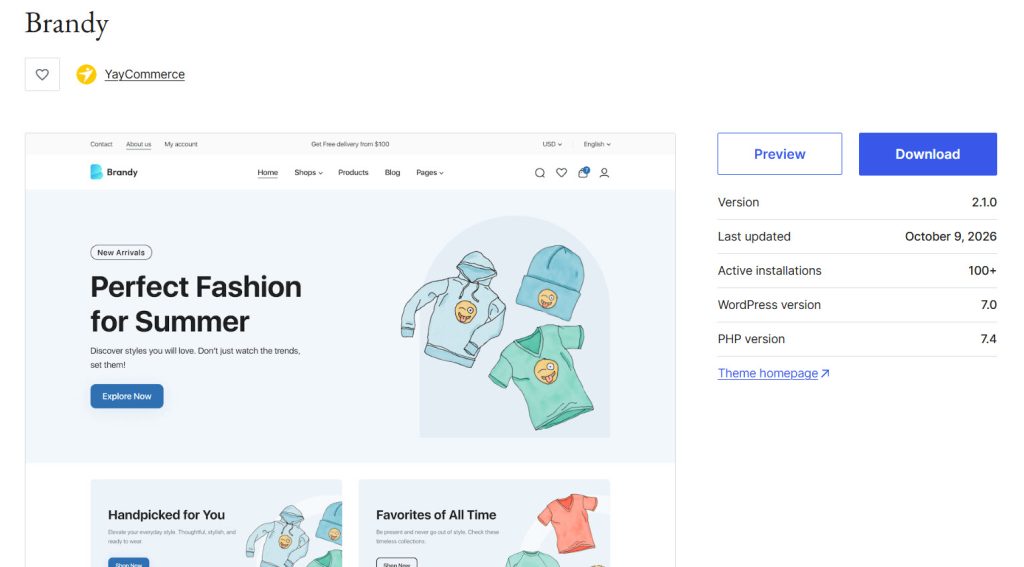1024x567 pixels.
Task: Select the Products menu item
Action: pos(353,172)
